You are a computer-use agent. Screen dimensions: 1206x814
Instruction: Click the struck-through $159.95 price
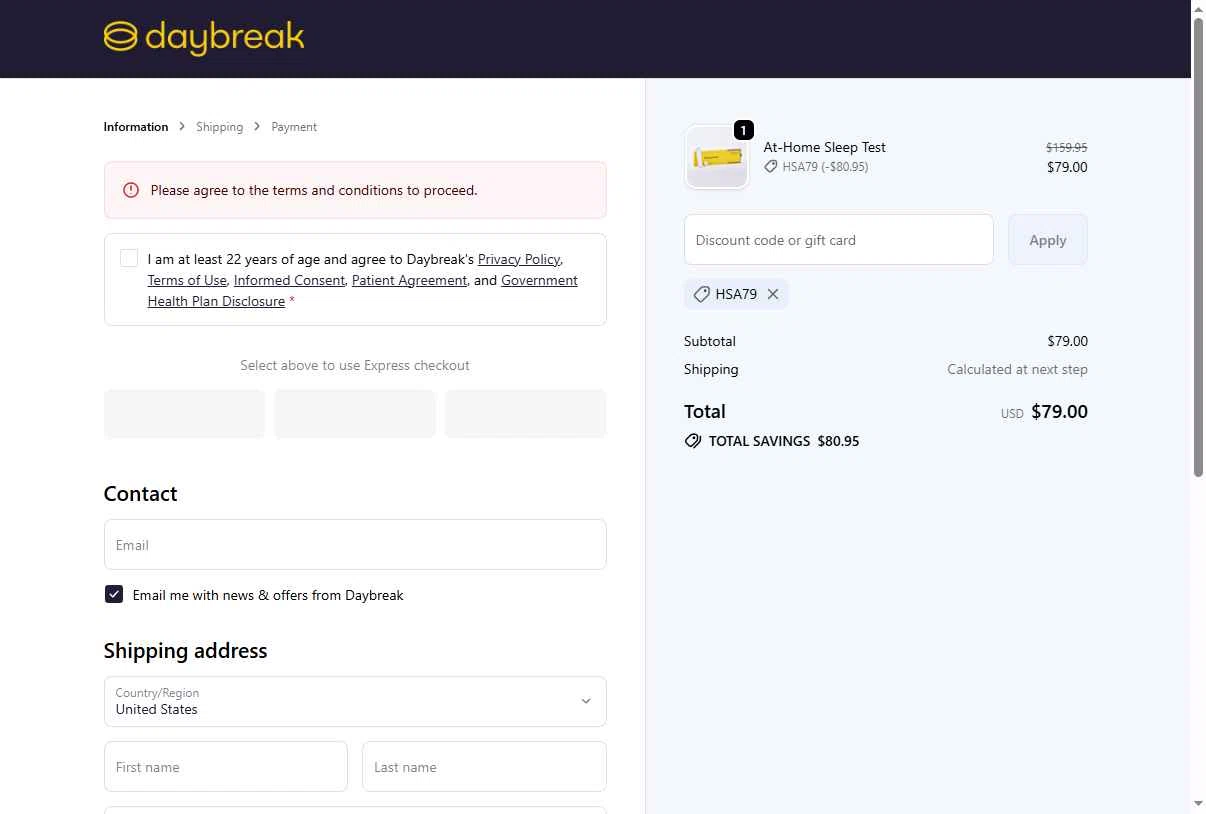(x=1066, y=147)
